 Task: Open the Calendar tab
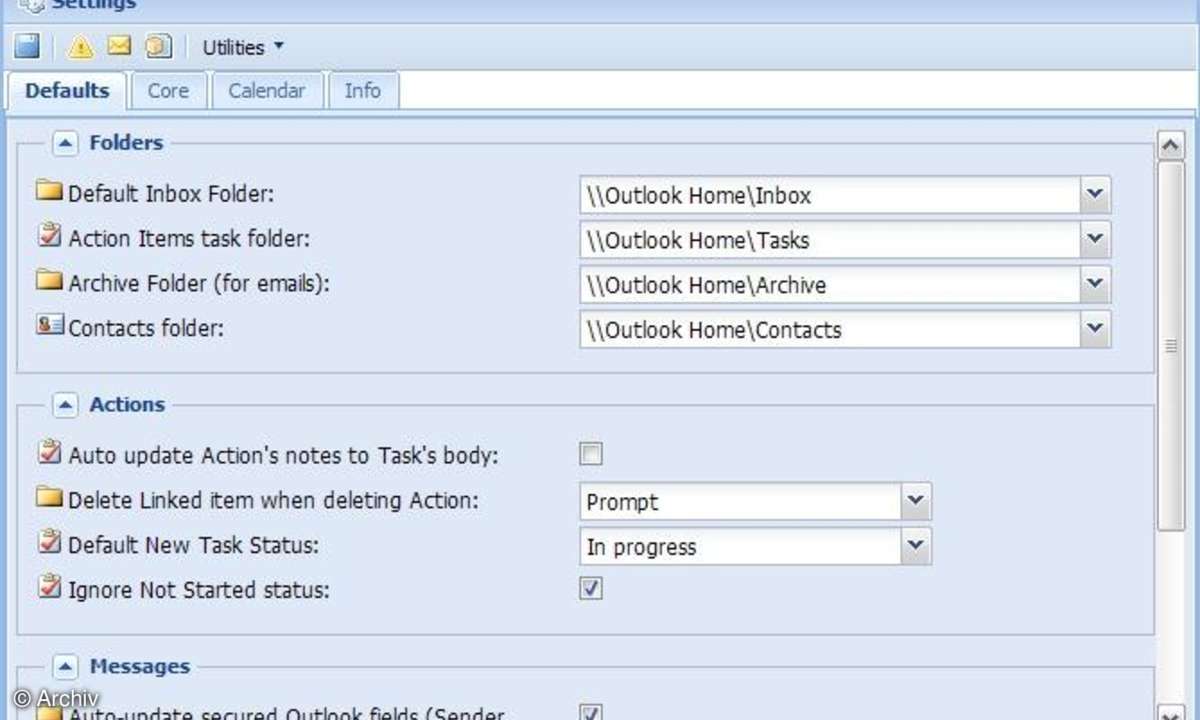[266, 90]
